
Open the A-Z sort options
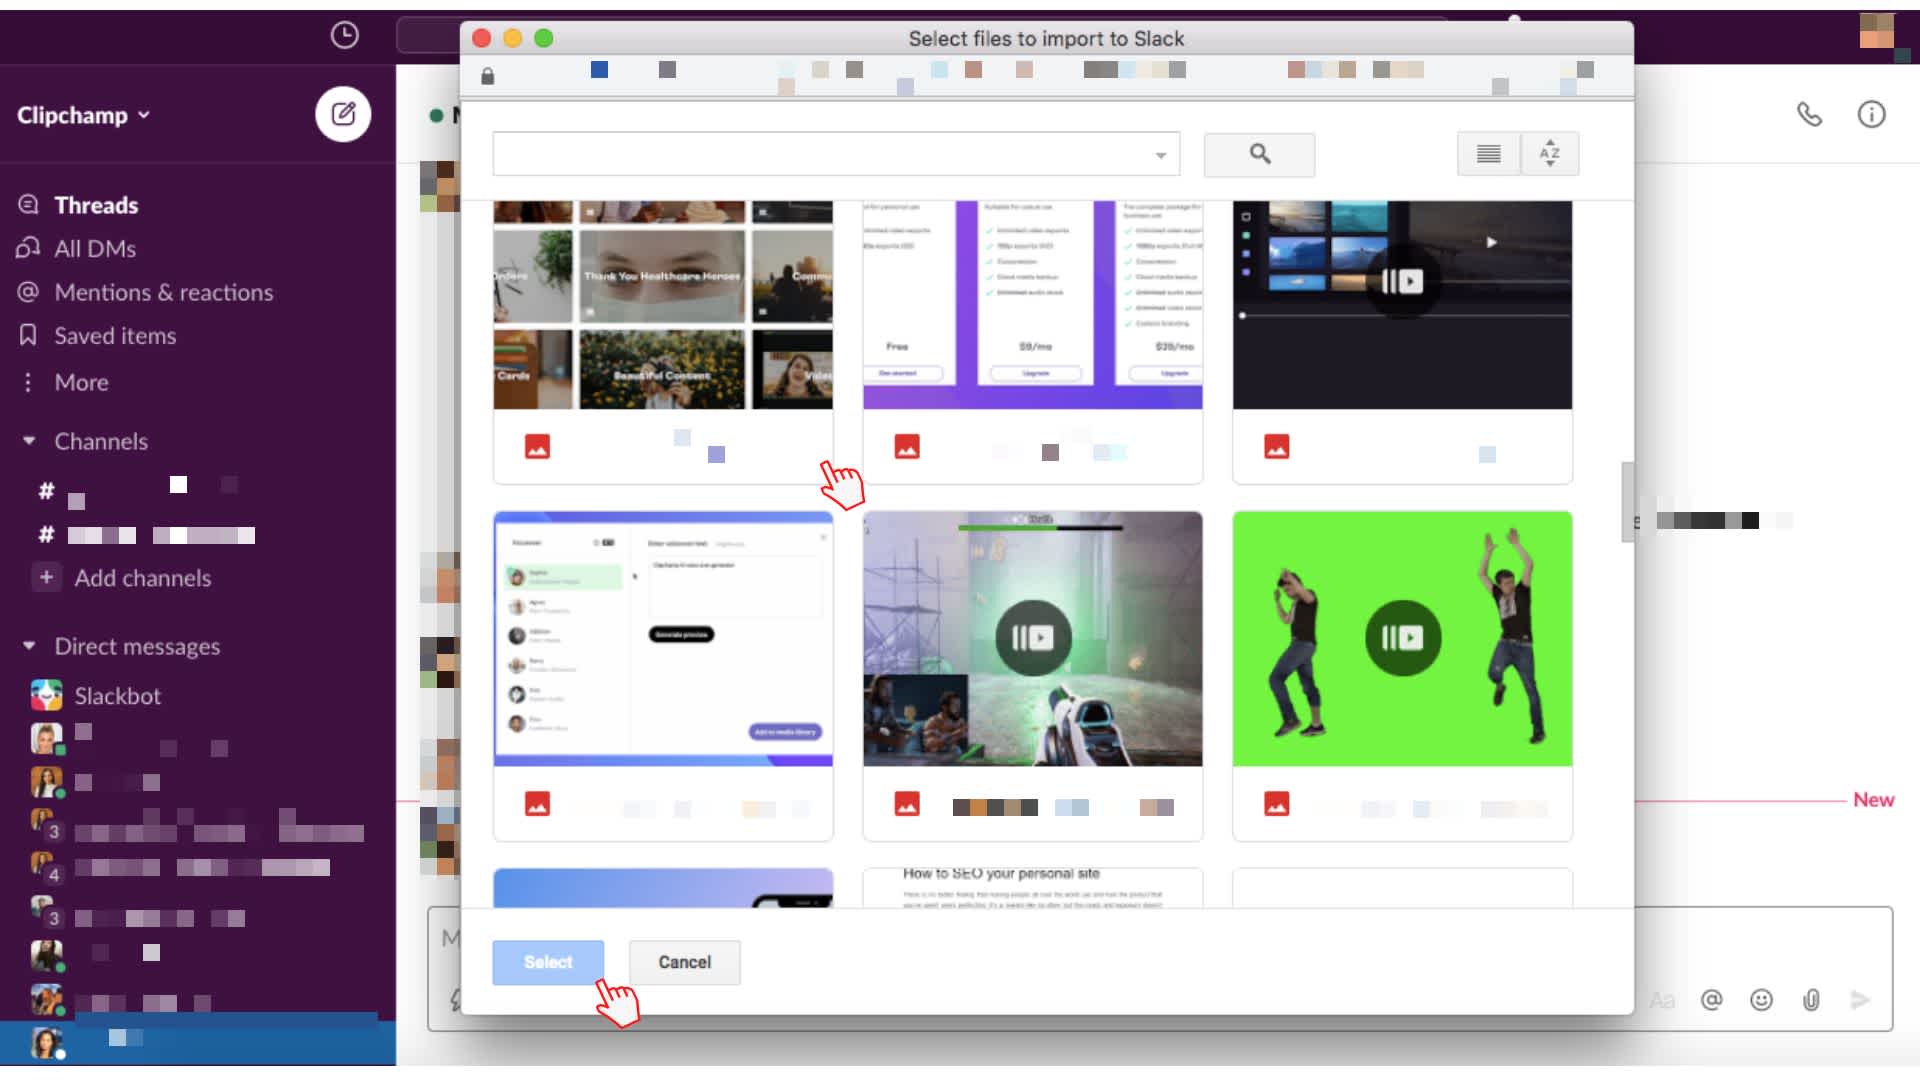tap(1549, 154)
